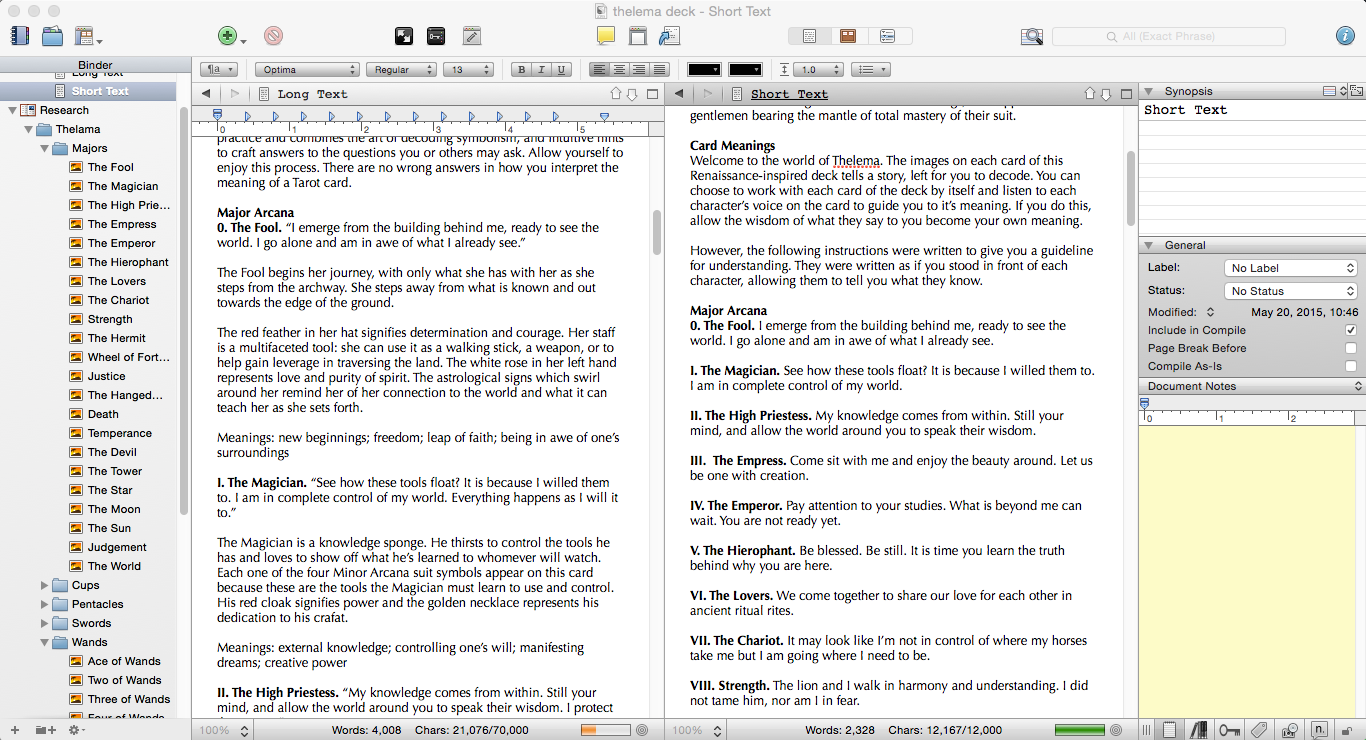Select Ace of Wands in binder
This screenshot has width=1366, height=740.
124,661
